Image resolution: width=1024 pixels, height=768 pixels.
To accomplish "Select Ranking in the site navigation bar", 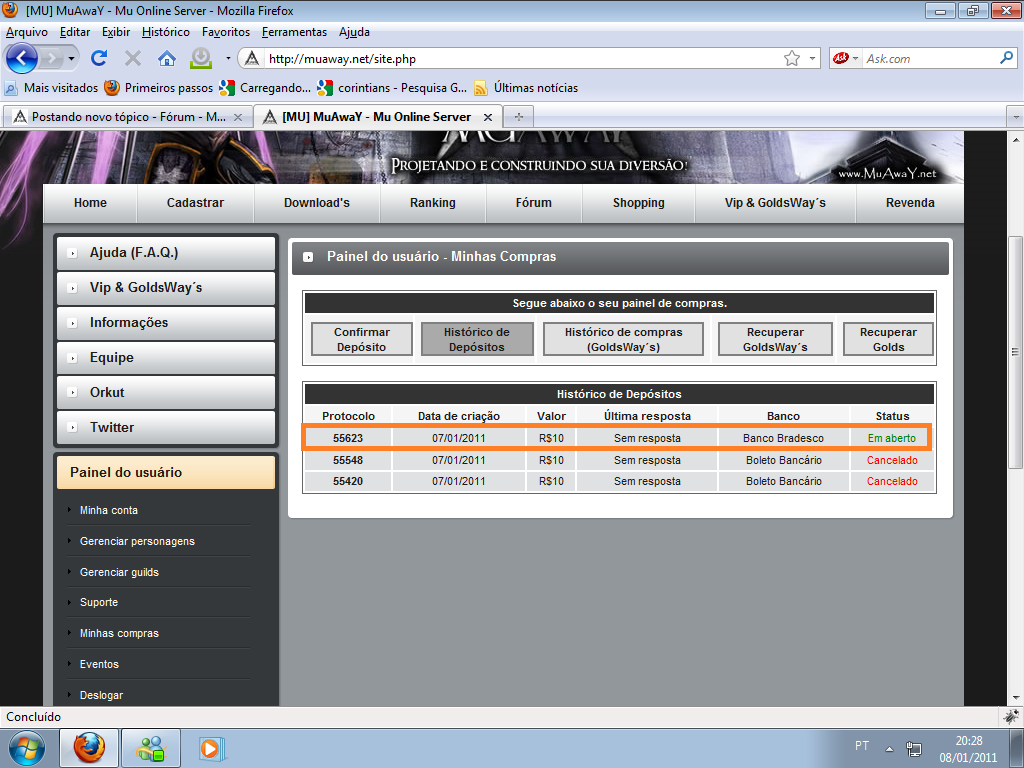I will [432, 203].
